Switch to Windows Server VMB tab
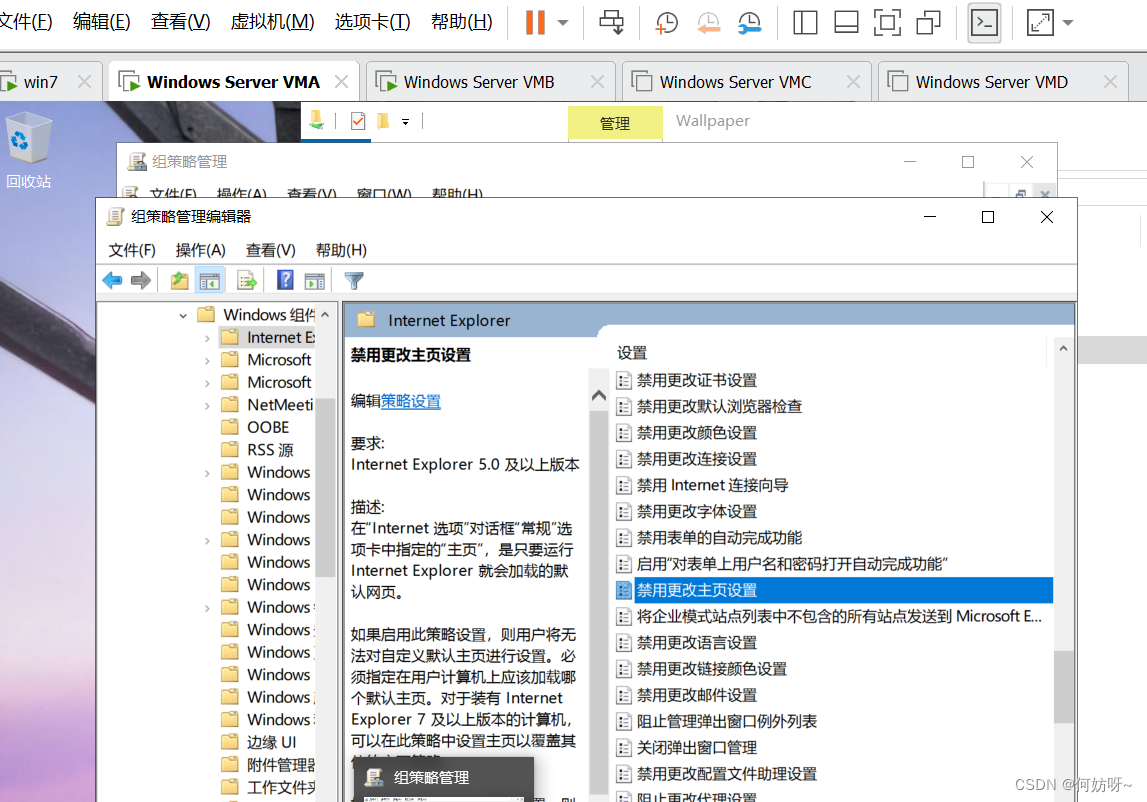 478,82
